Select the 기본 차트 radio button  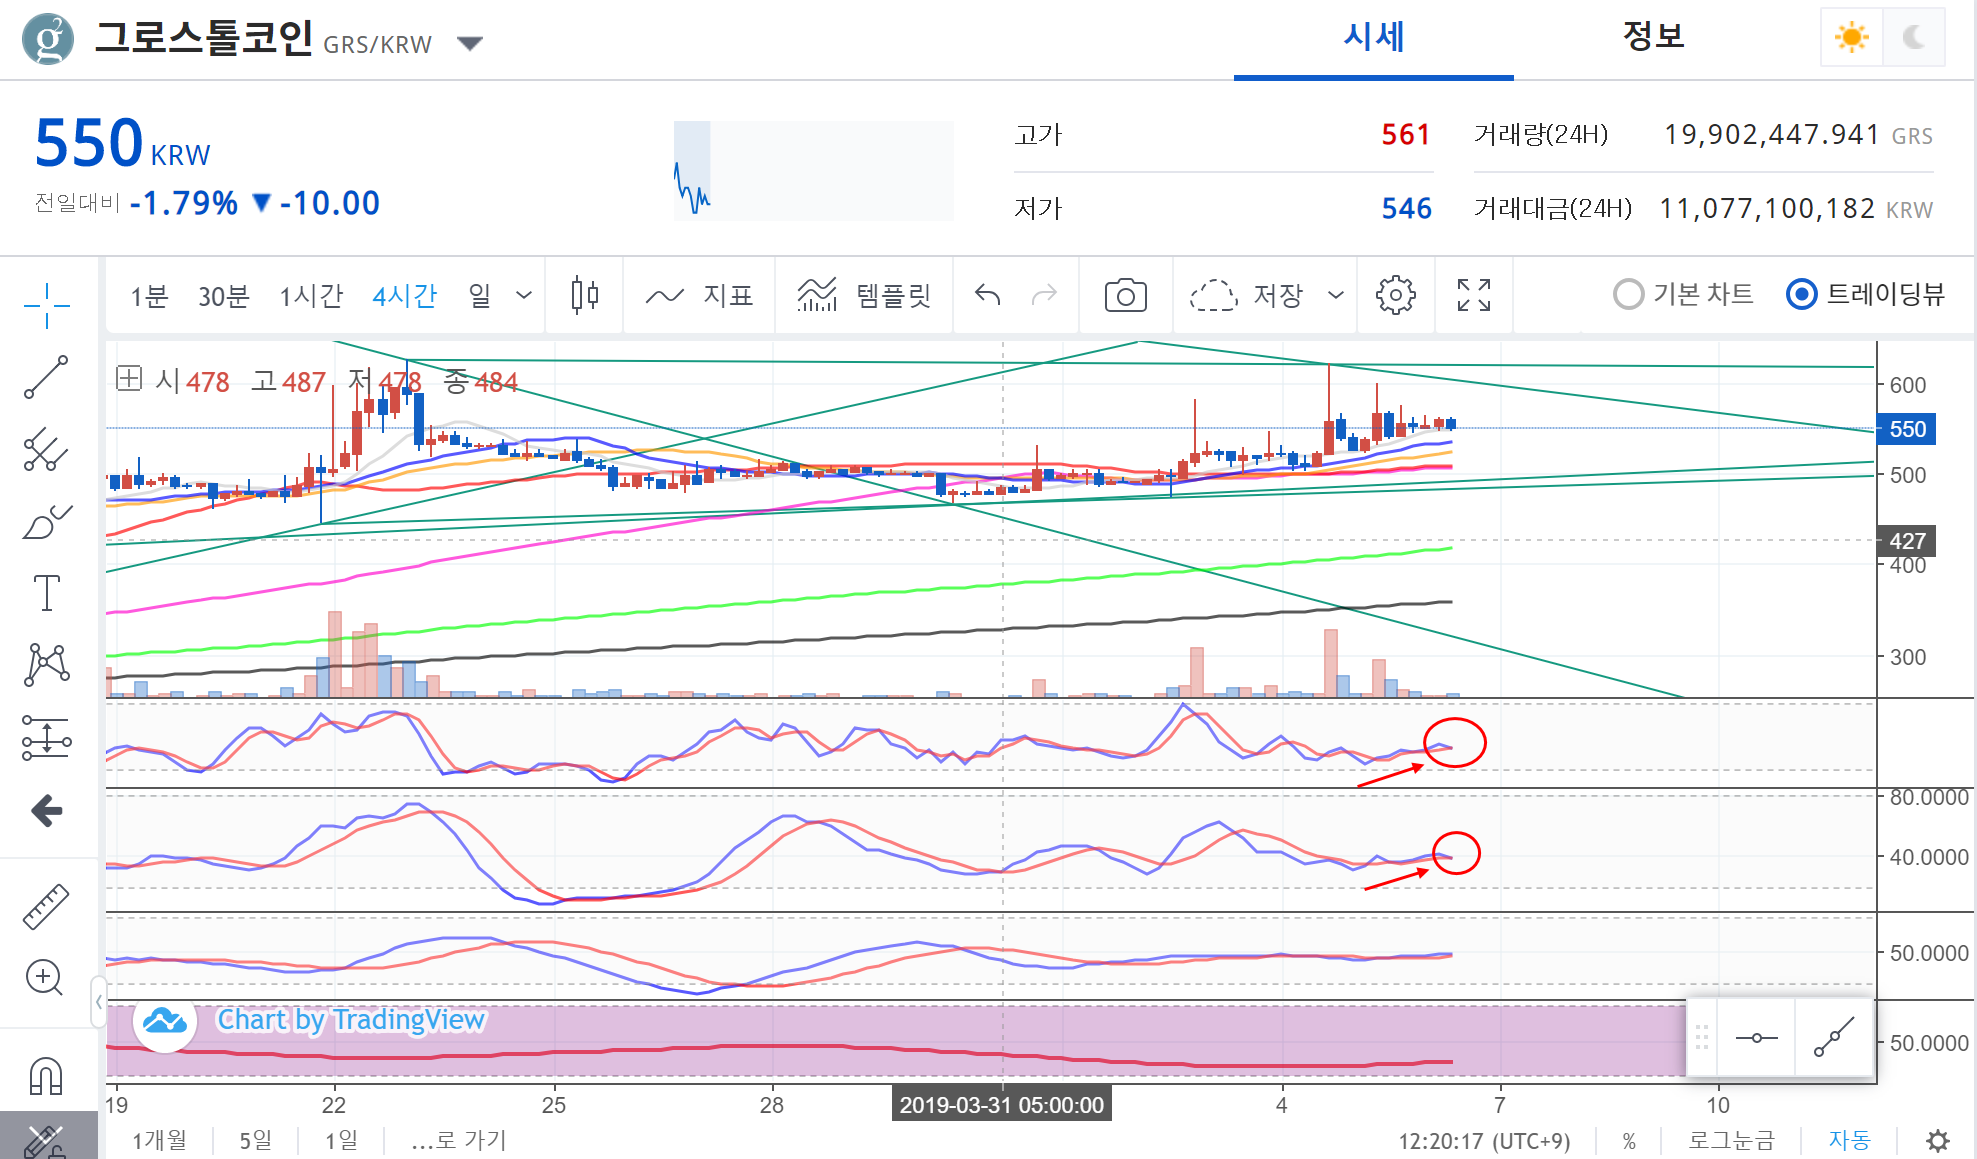[1629, 295]
